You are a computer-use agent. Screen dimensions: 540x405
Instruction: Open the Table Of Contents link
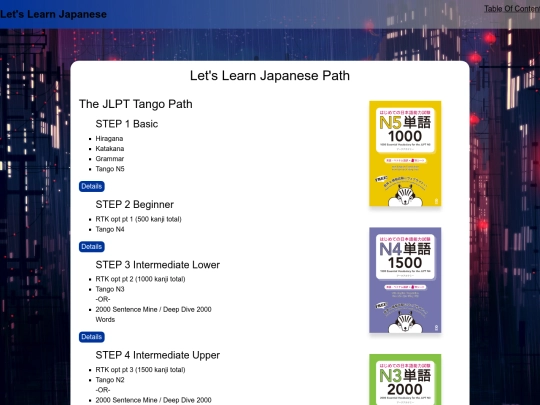512,9
